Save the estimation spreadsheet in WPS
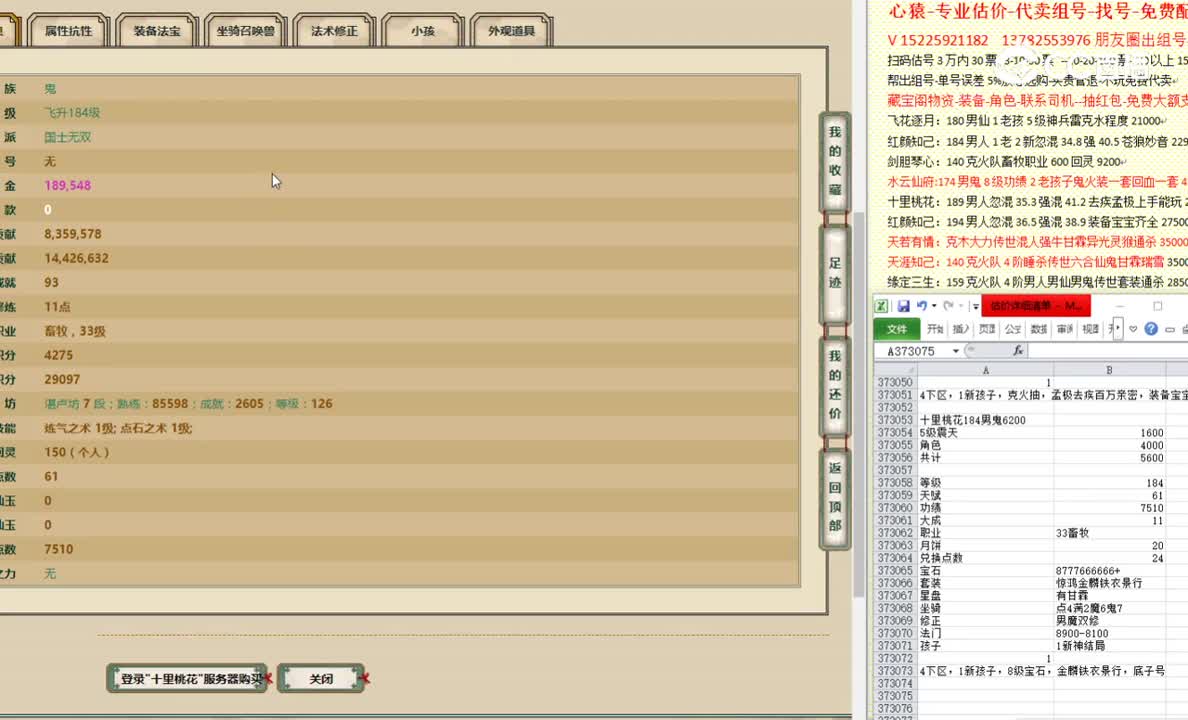 click(x=903, y=304)
